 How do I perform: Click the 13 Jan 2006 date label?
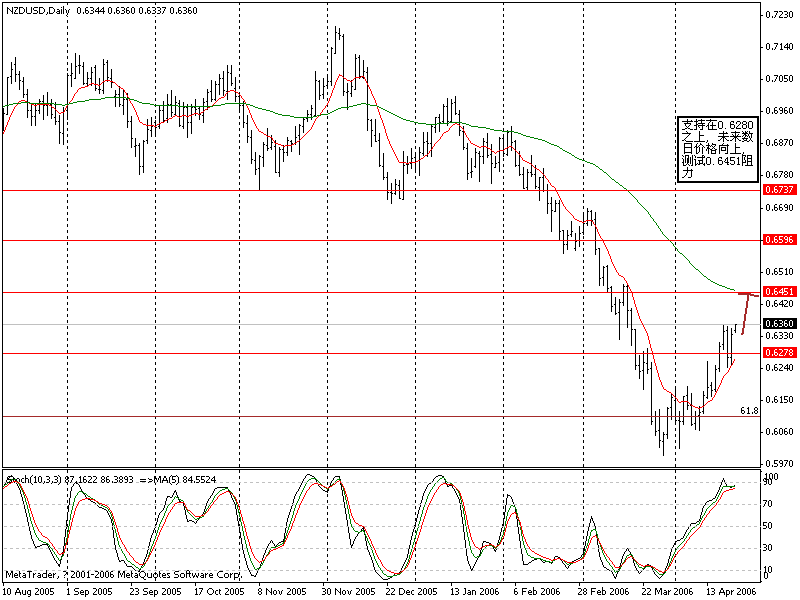pos(474,591)
